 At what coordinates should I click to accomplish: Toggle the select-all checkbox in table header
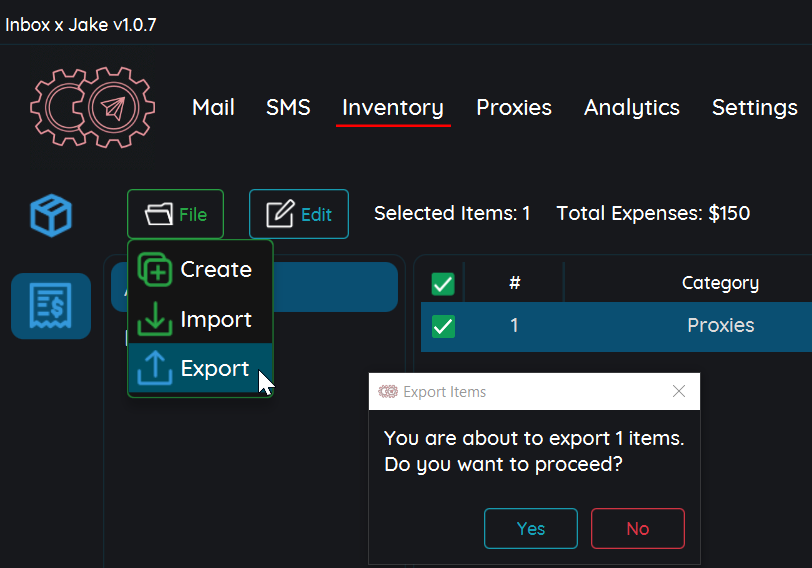tap(443, 284)
